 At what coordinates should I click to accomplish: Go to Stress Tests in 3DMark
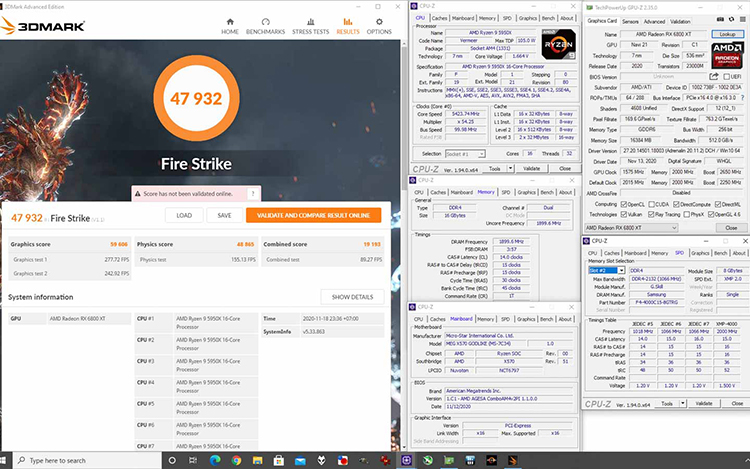tap(310, 26)
